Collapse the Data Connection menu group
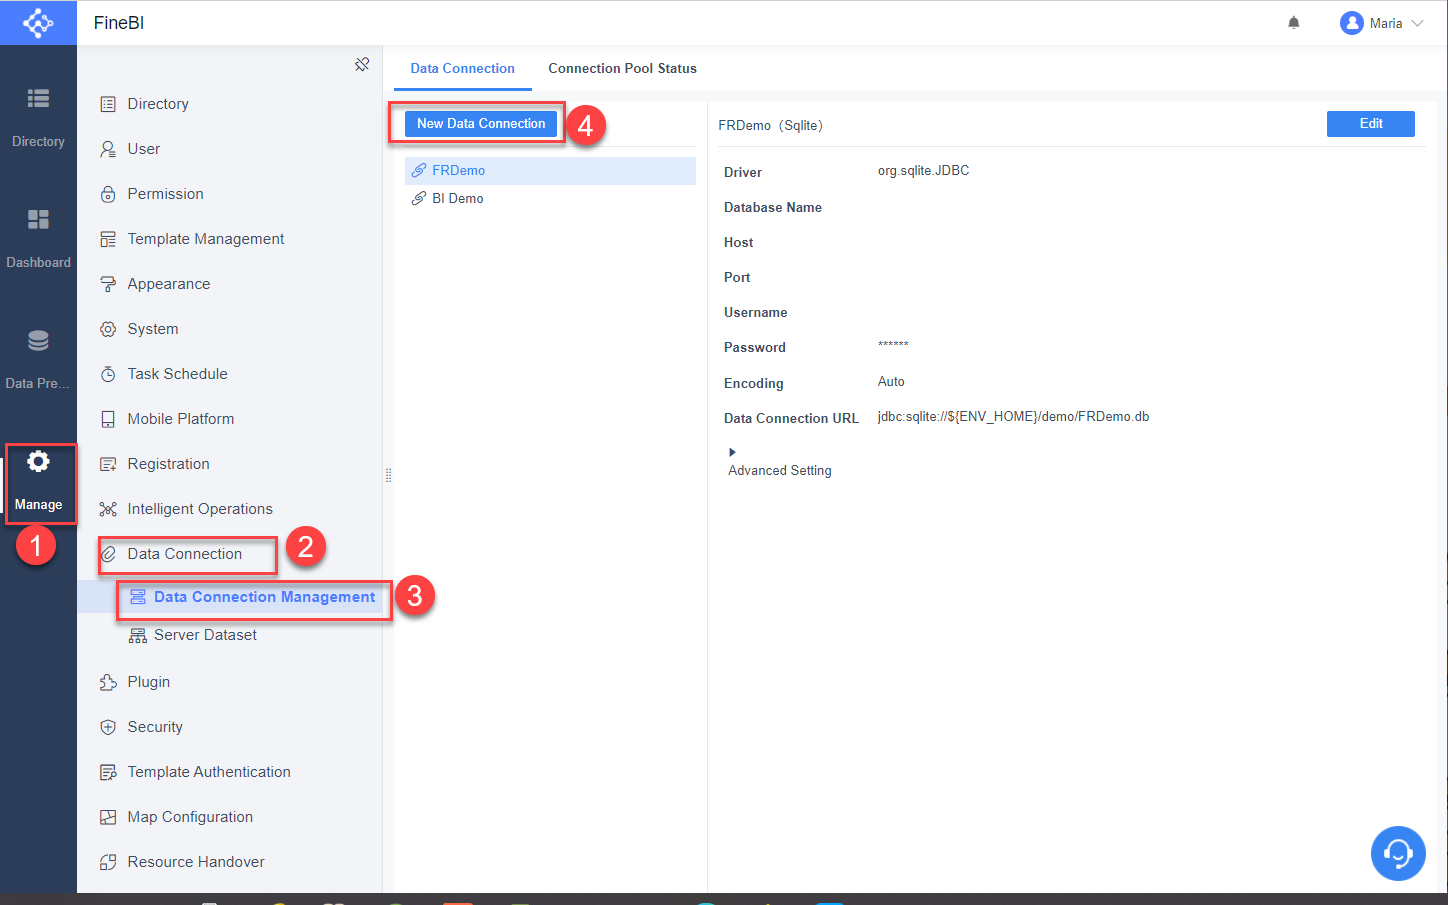The height and width of the screenshot is (905, 1448). (x=187, y=554)
